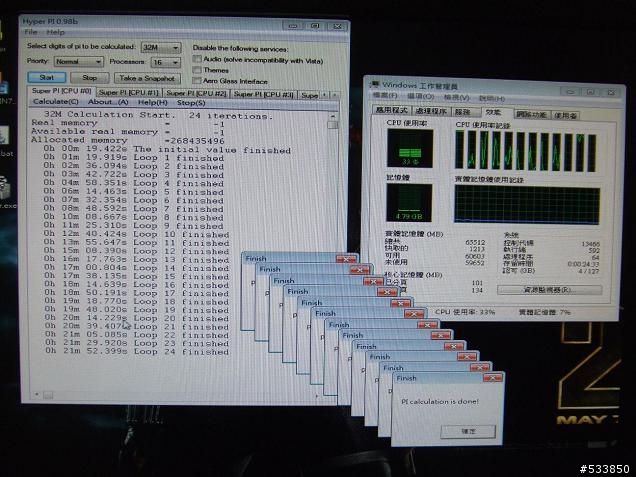Close the Task Manager window
The image size is (636, 477).
point(611,92)
